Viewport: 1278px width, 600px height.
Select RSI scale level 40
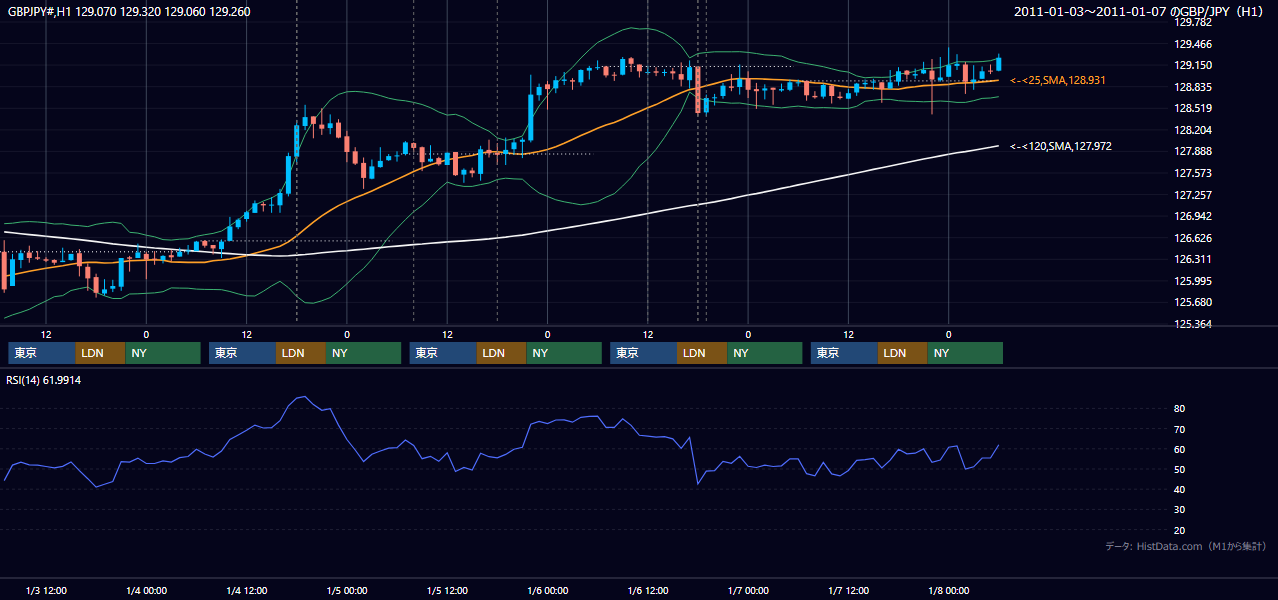click(1179, 489)
